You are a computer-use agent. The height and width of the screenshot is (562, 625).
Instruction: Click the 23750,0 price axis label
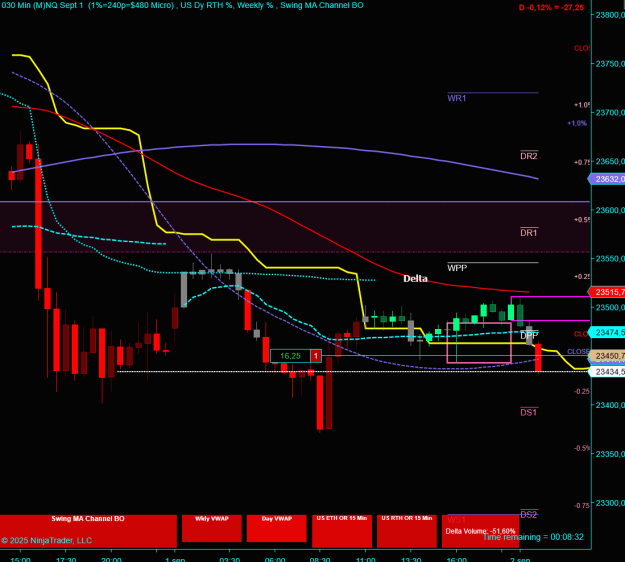coord(610,64)
